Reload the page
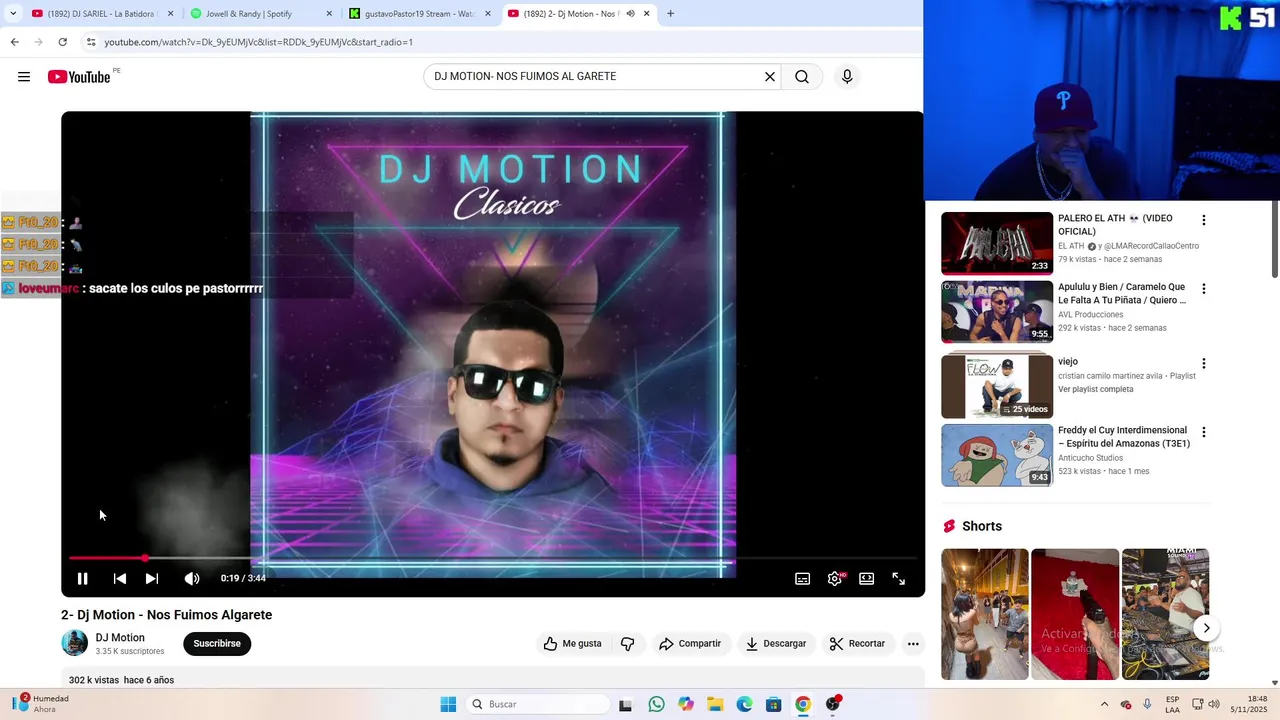The image size is (1280, 720). point(62,42)
